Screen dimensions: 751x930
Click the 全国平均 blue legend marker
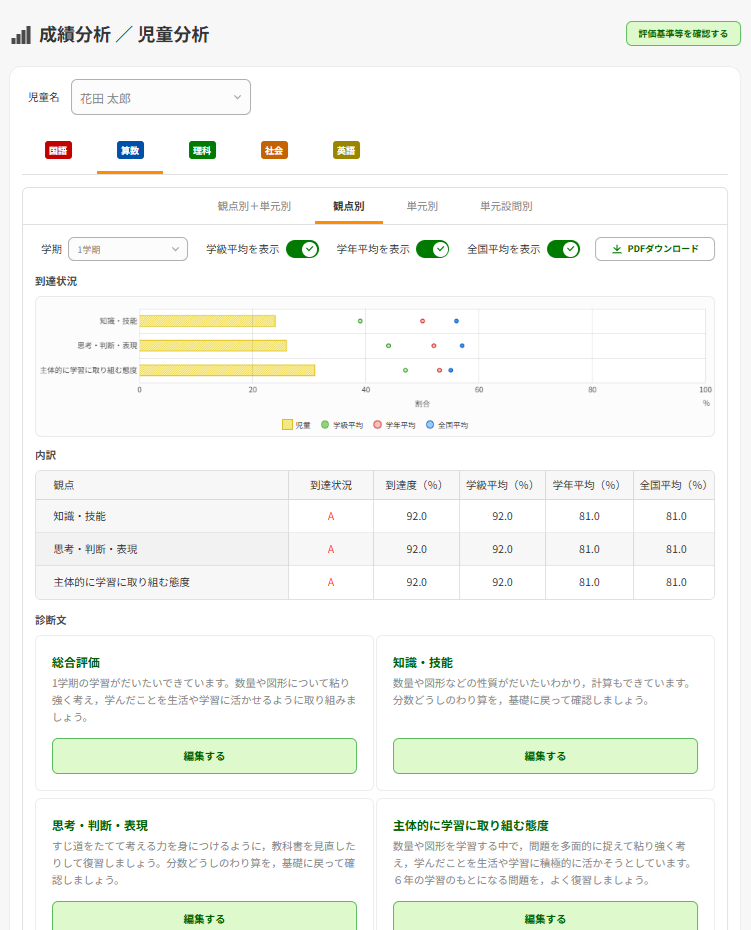pos(430,425)
